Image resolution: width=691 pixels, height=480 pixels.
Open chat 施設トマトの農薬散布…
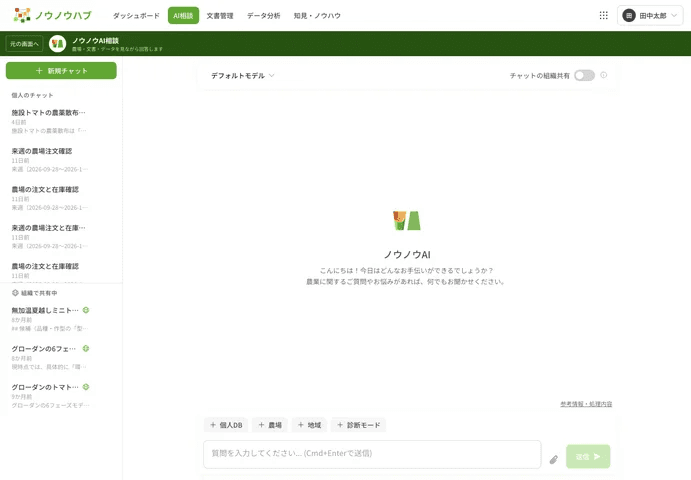pos(61,121)
